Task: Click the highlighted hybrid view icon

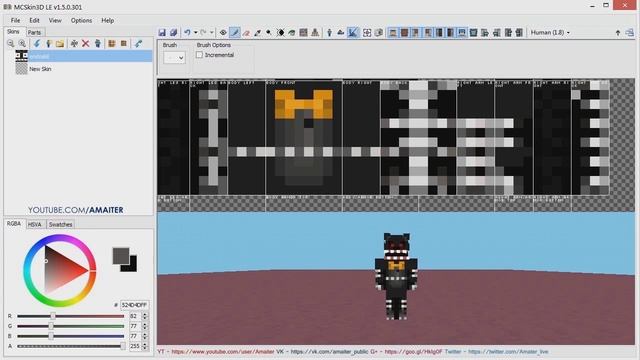Action: (x=353, y=33)
